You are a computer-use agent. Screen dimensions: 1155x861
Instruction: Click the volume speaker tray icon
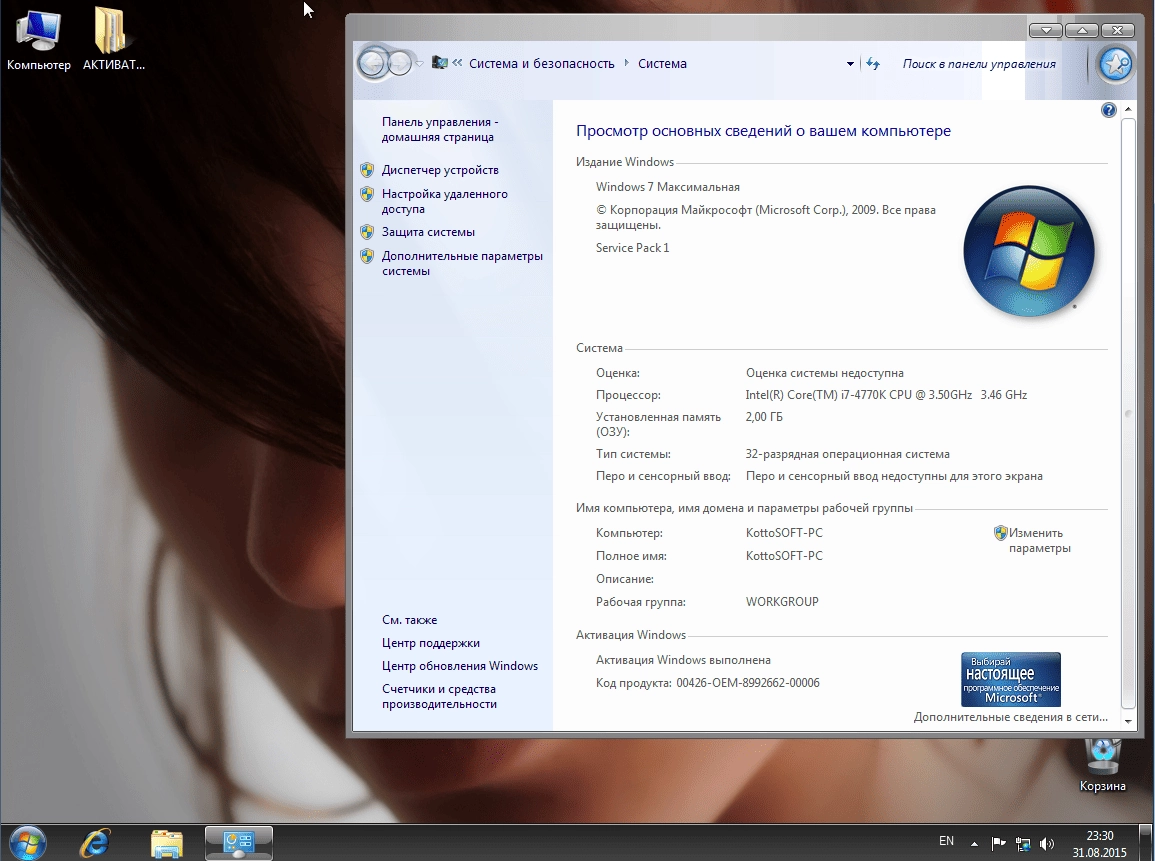coord(1047,843)
